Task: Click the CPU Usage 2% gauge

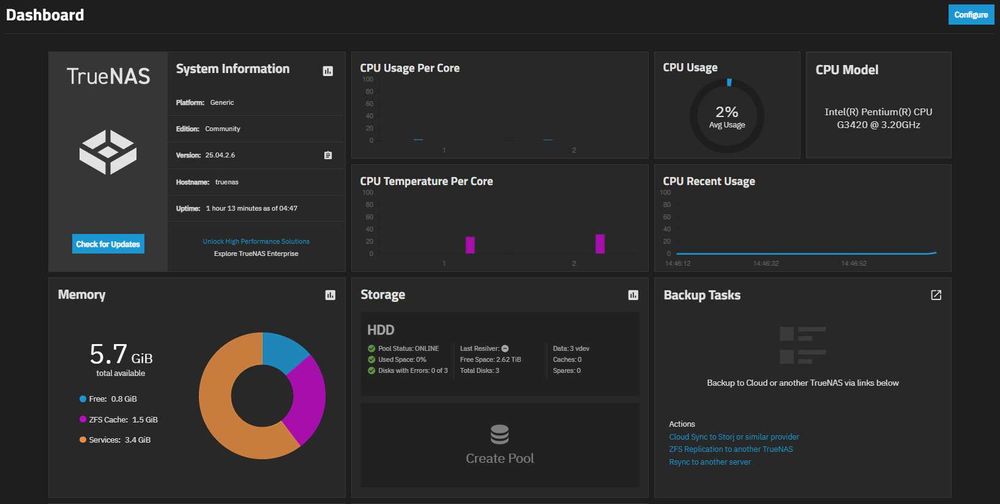Action: [726, 116]
